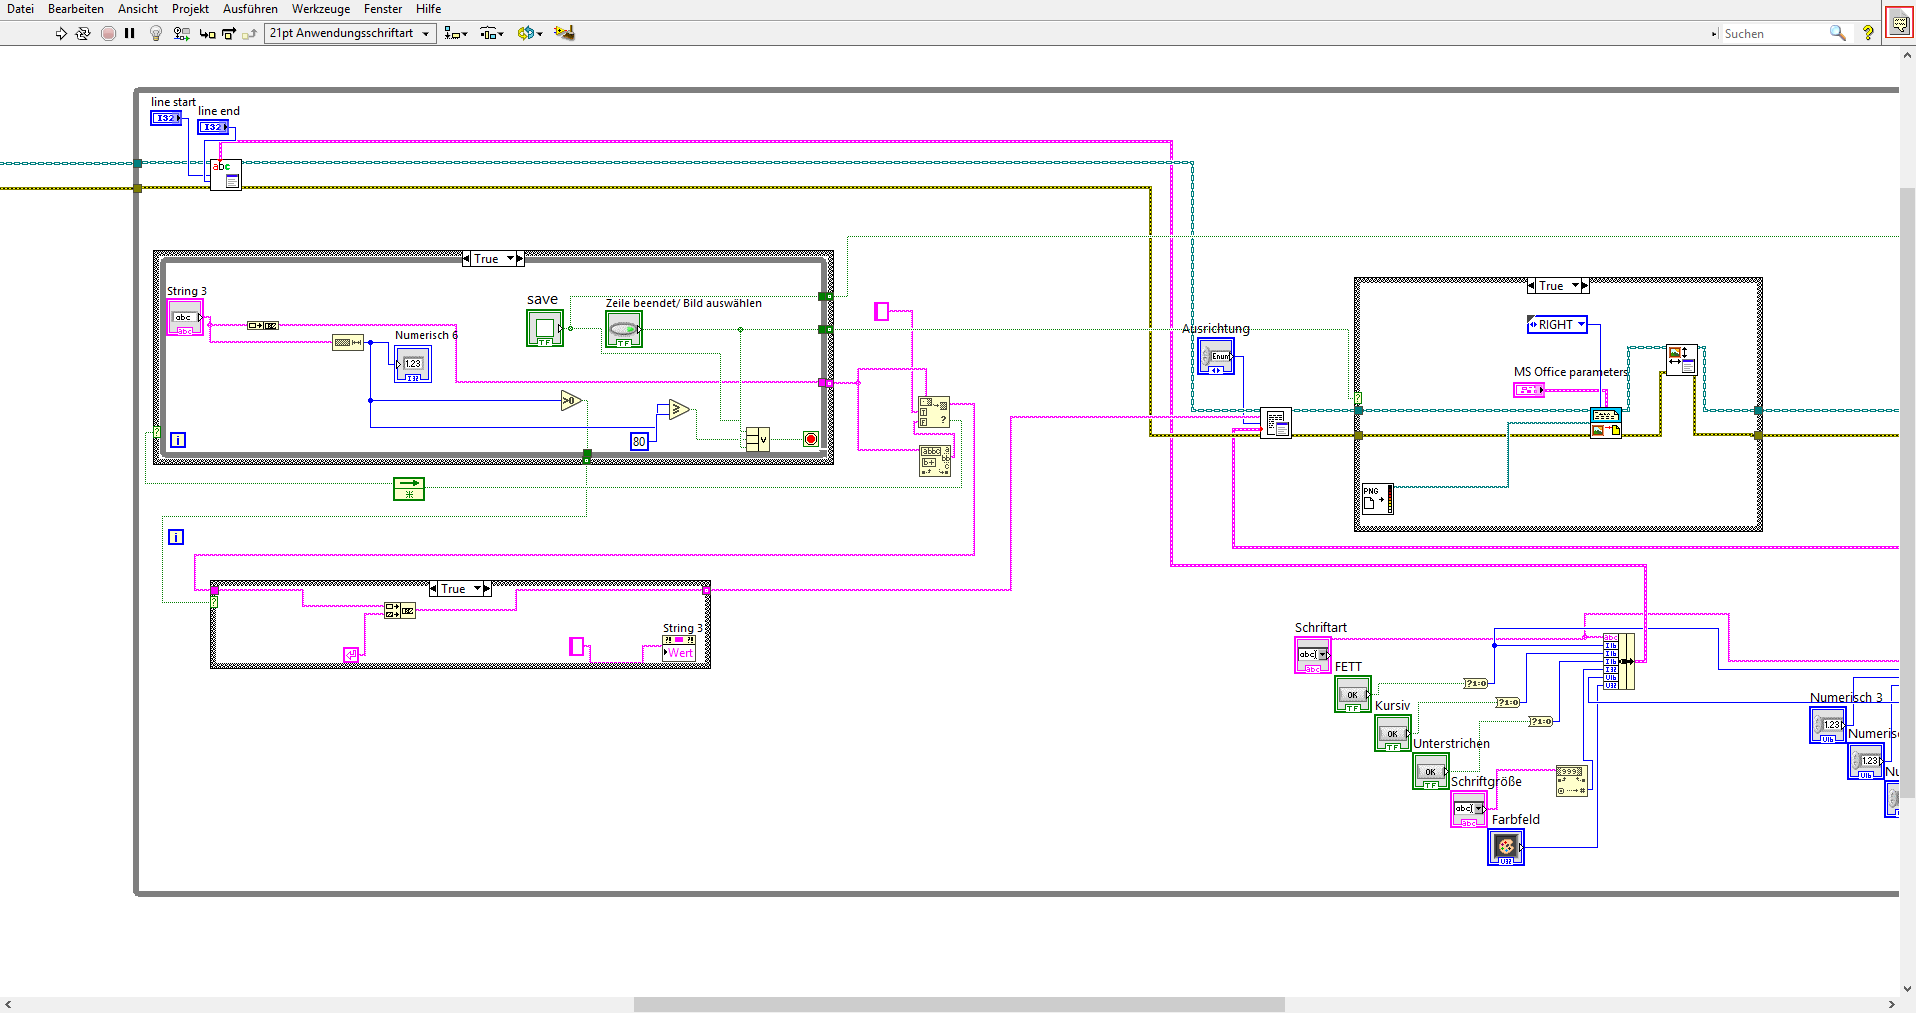Pause execution in the toolbar
Screen dimensions: 1916x1013
pyautogui.click(x=130, y=33)
